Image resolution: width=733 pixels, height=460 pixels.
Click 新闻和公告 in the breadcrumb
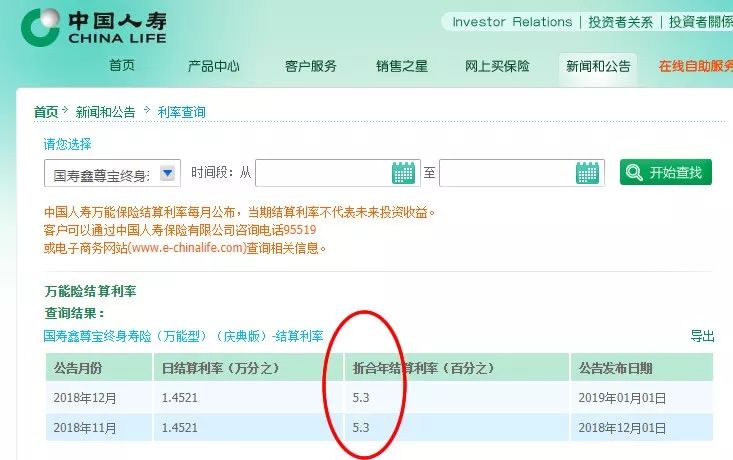107,112
